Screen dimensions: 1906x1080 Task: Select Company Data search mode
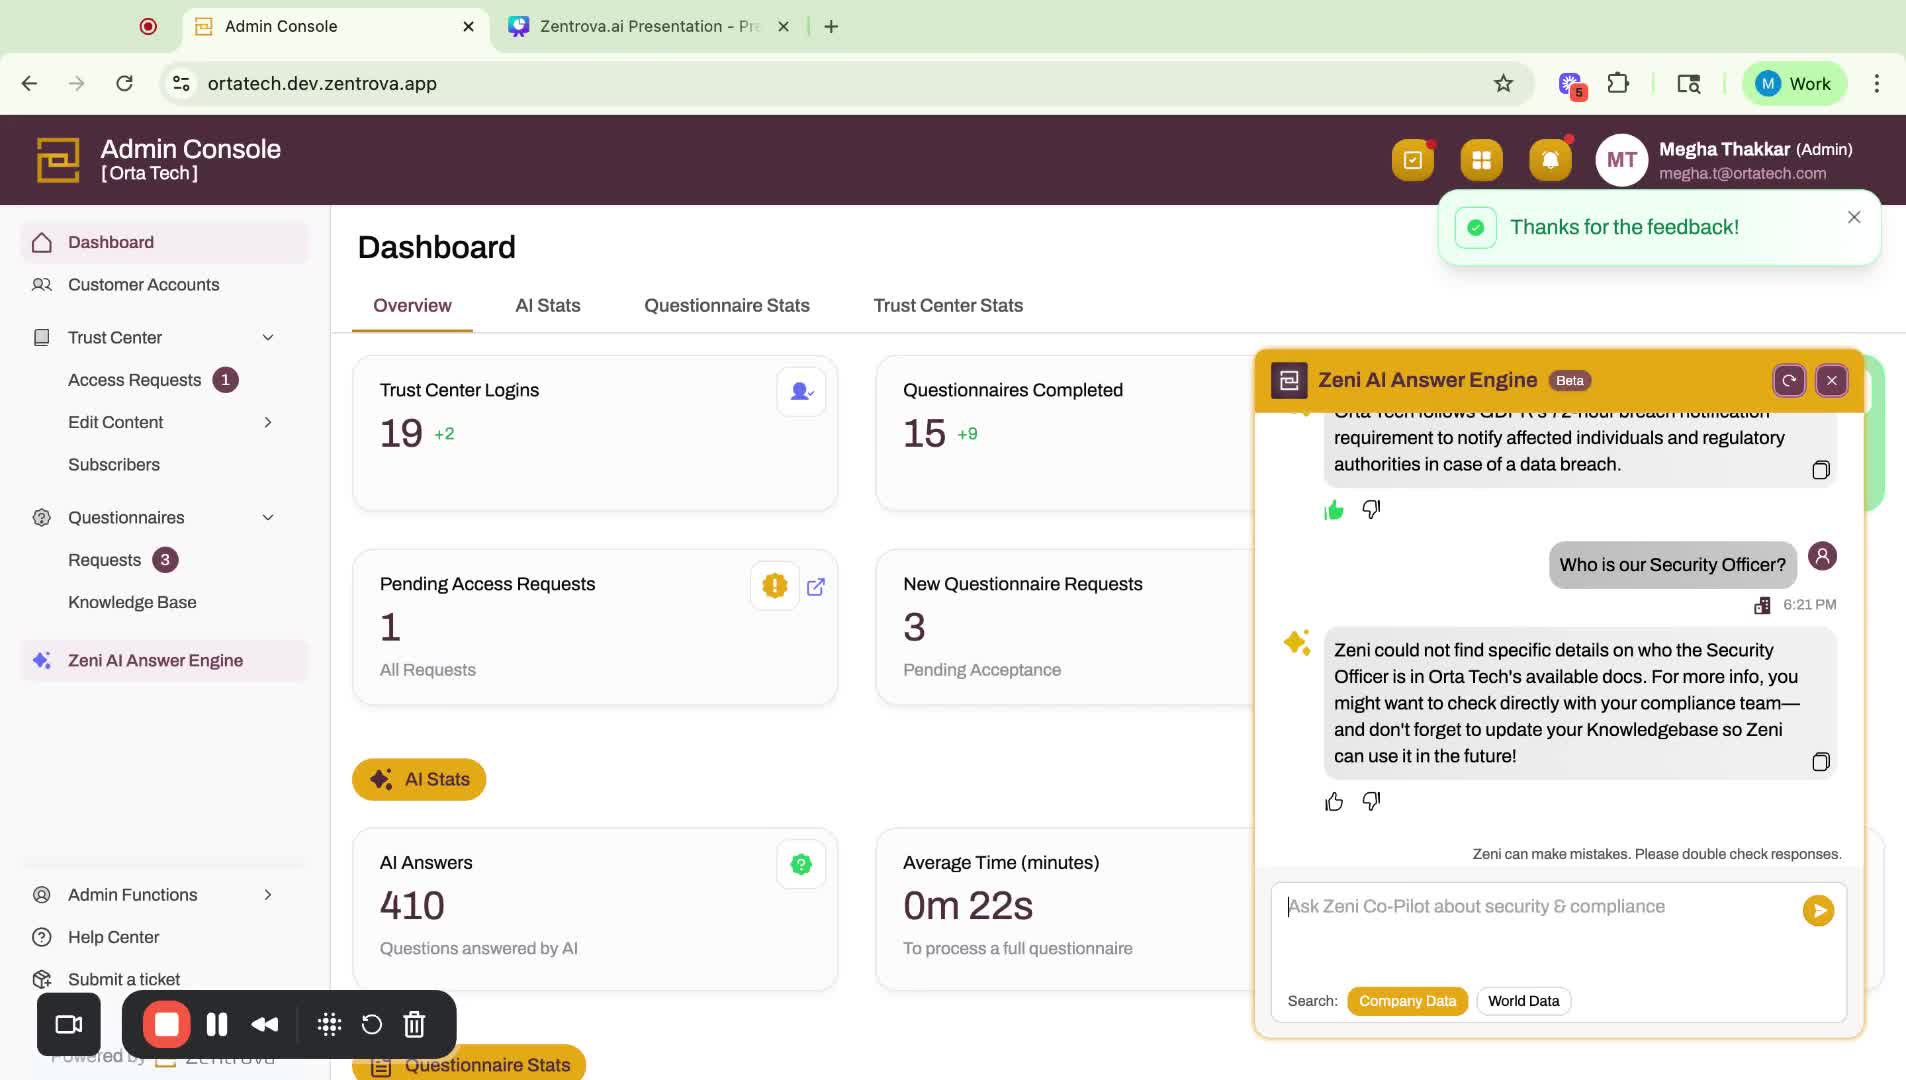[x=1407, y=1001]
